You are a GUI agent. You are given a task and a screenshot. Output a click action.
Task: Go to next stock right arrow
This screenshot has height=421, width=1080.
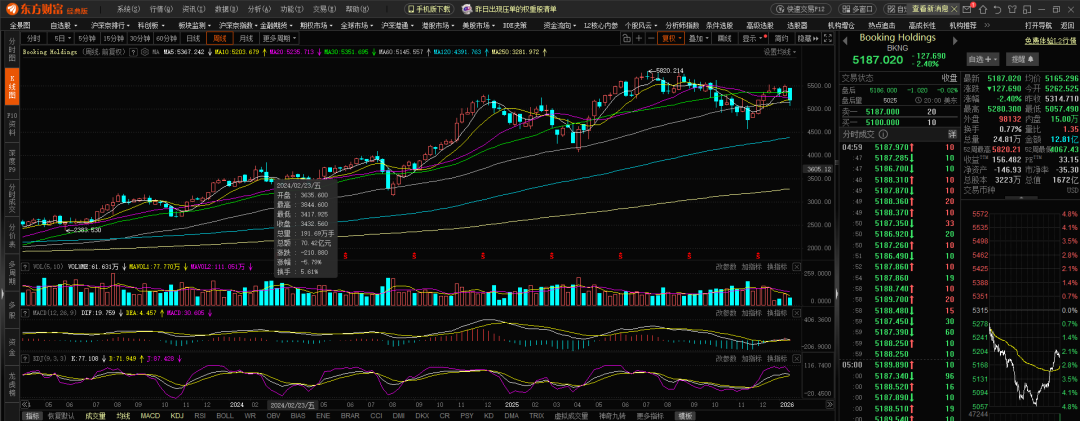point(955,40)
